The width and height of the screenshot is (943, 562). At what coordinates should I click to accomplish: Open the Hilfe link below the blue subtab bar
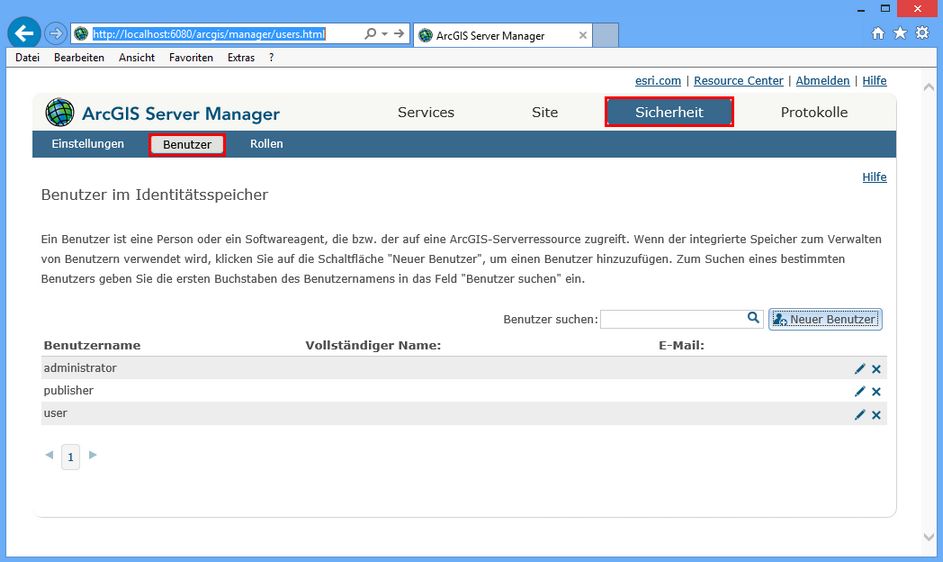pyautogui.click(x=874, y=177)
